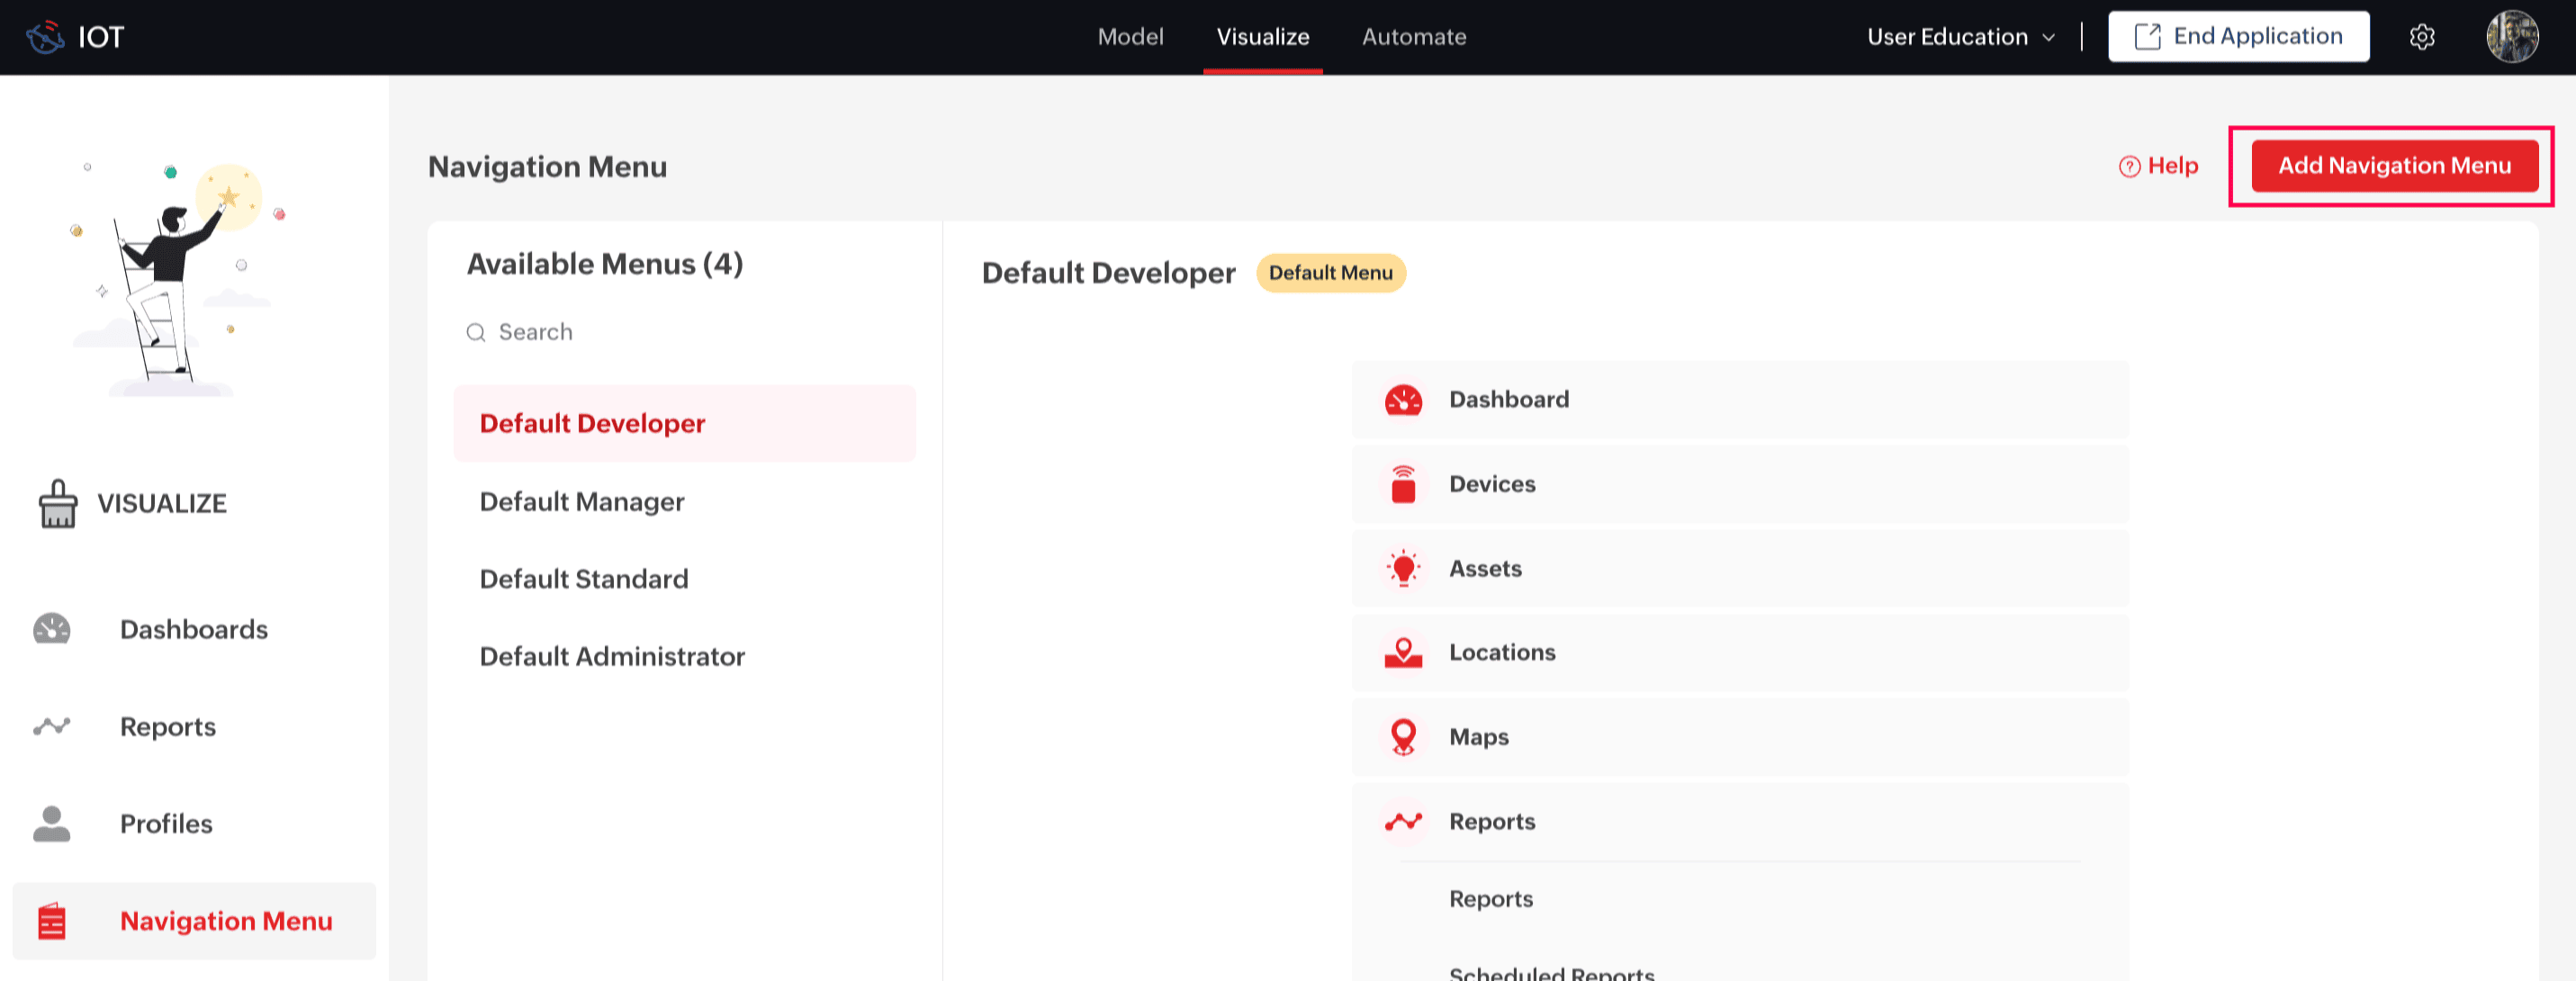
Task: Click the user profile avatar
Action: (2511, 37)
